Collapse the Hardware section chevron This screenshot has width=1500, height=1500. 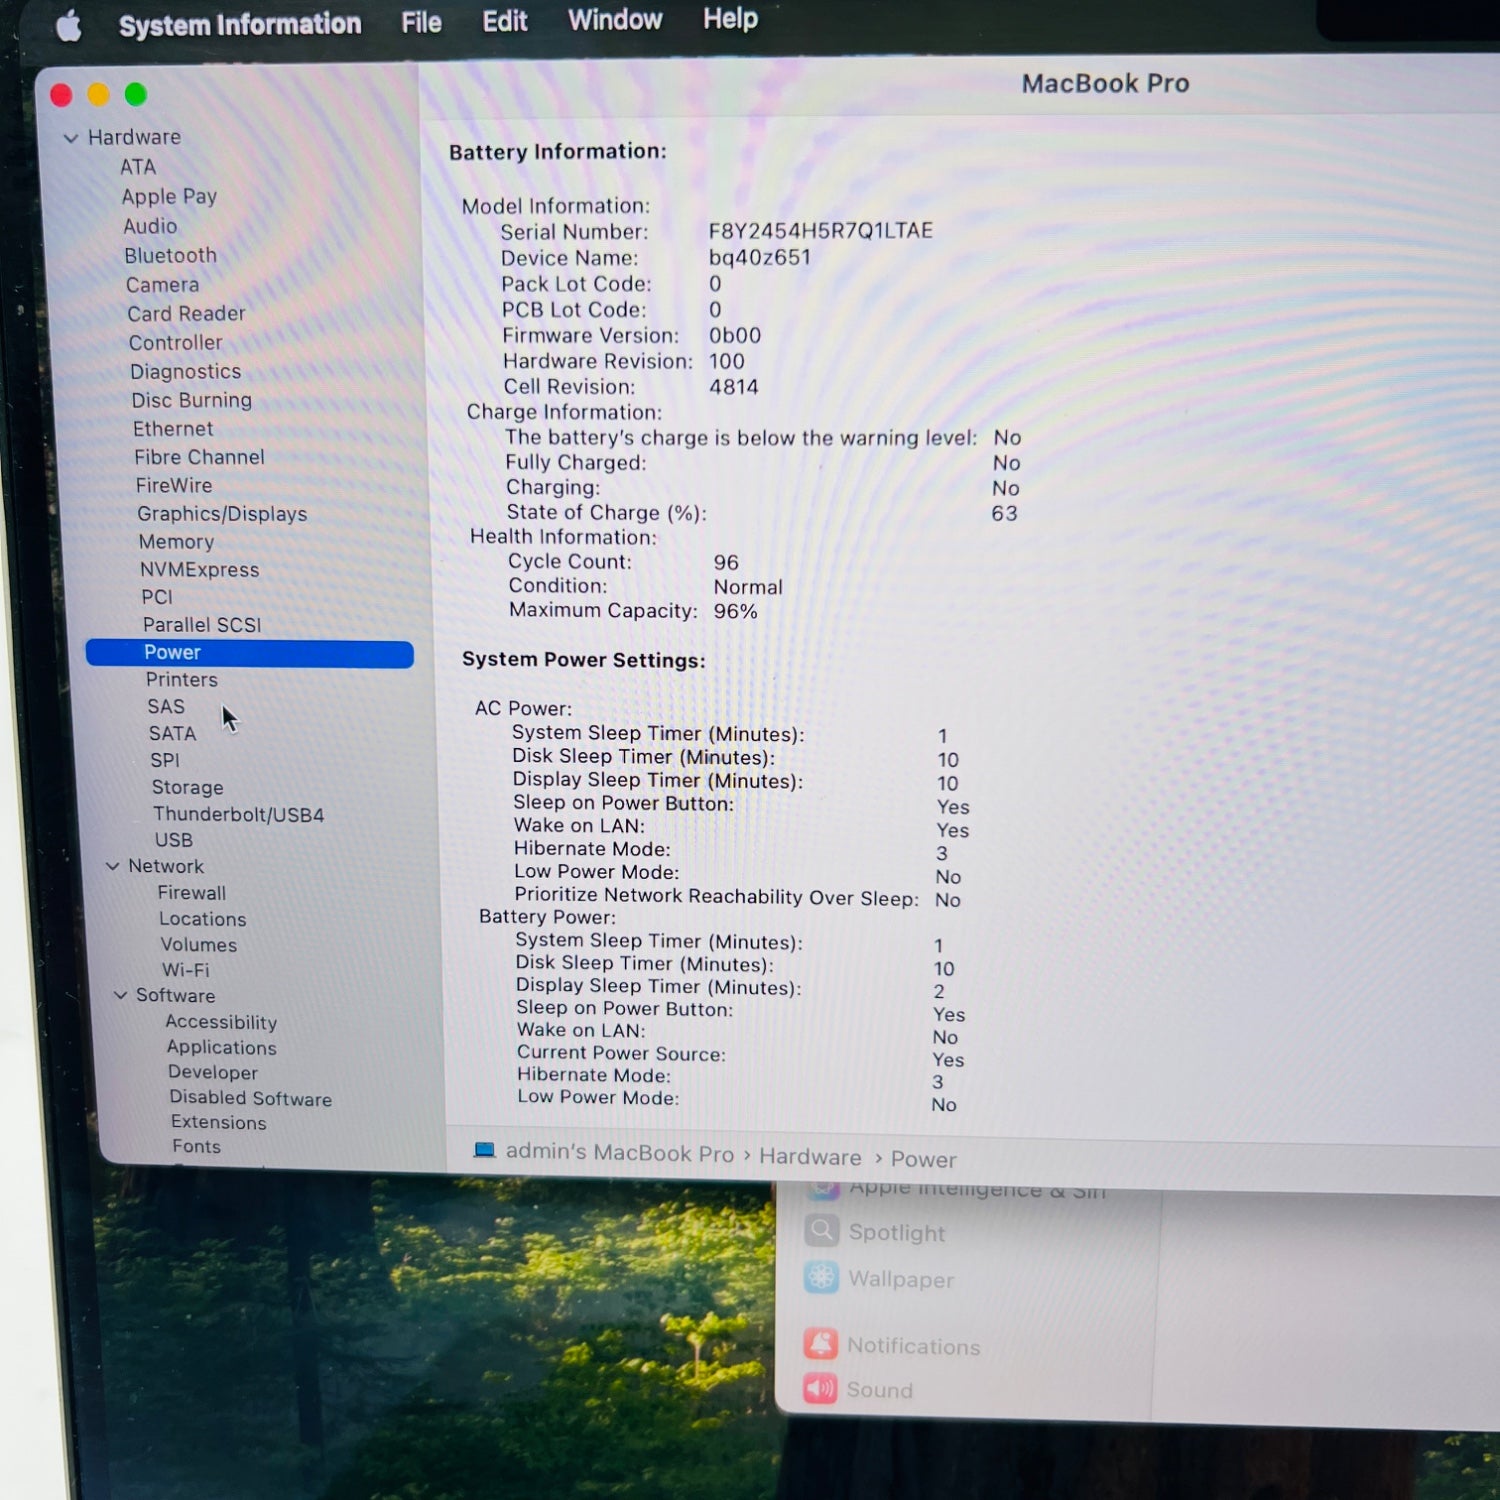(70, 138)
